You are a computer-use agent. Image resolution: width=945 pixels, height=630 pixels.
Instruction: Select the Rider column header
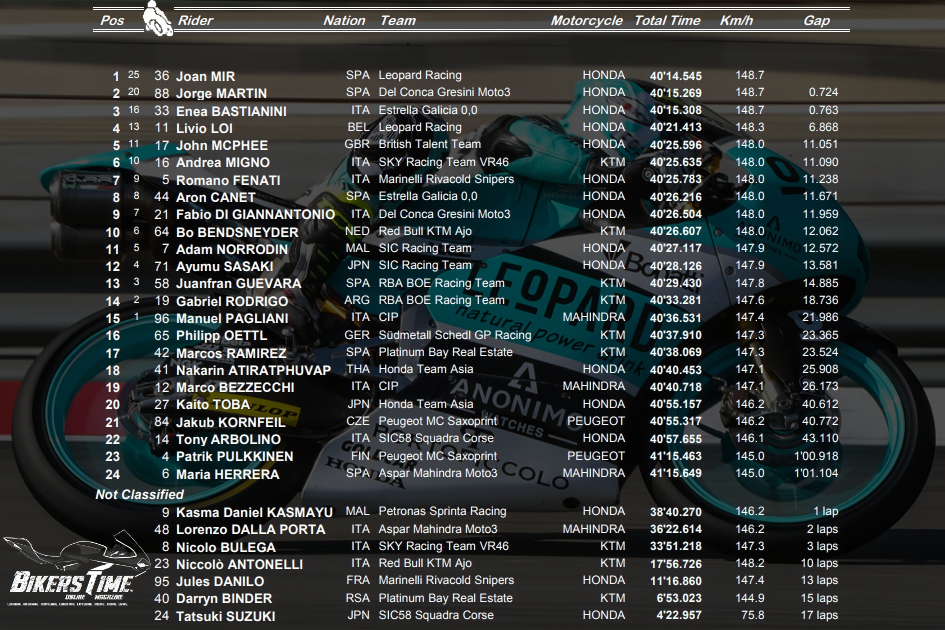coord(195,20)
